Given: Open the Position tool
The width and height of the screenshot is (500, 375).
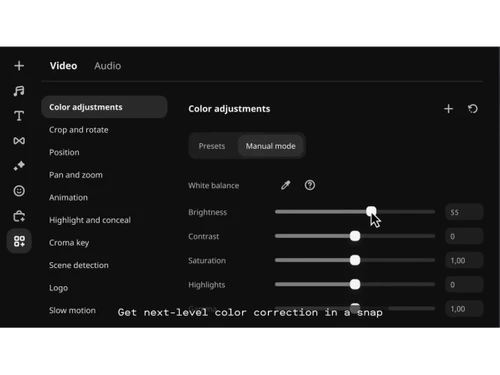Looking at the screenshot, I should (64, 152).
